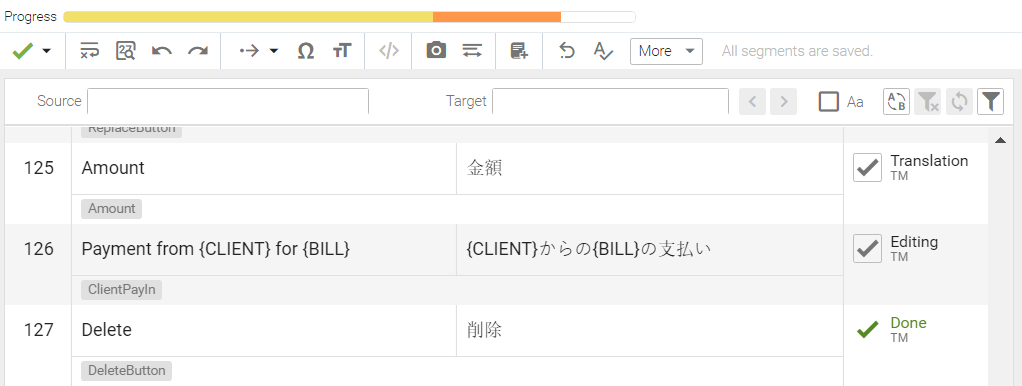Focus the Source filter field
This screenshot has width=1022, height=386.
(228, 101)
